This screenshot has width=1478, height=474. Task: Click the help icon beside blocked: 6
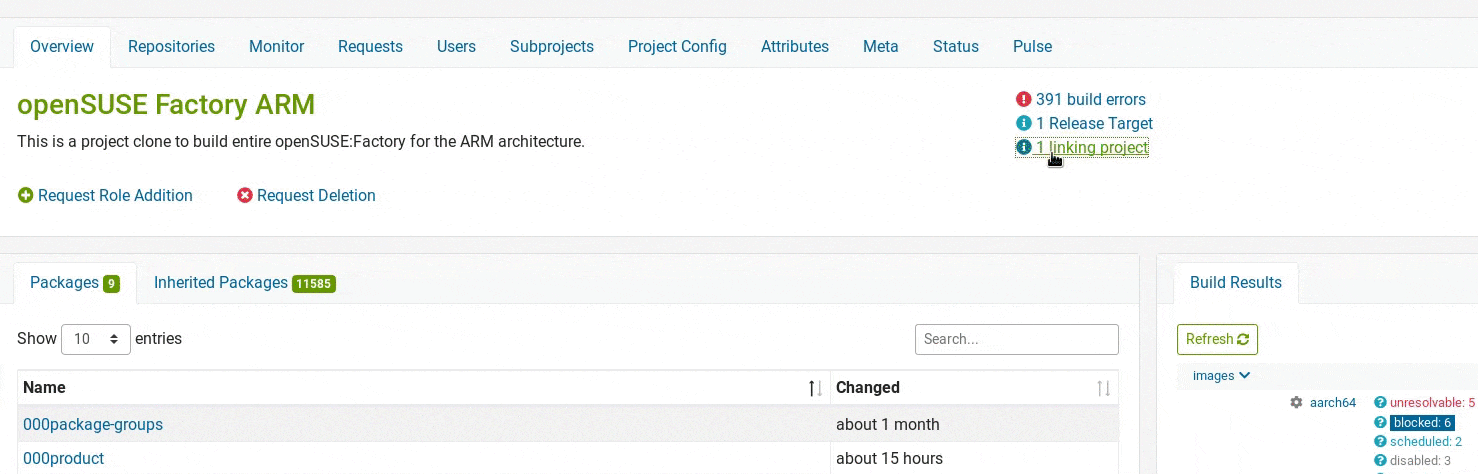point(1380,422)
